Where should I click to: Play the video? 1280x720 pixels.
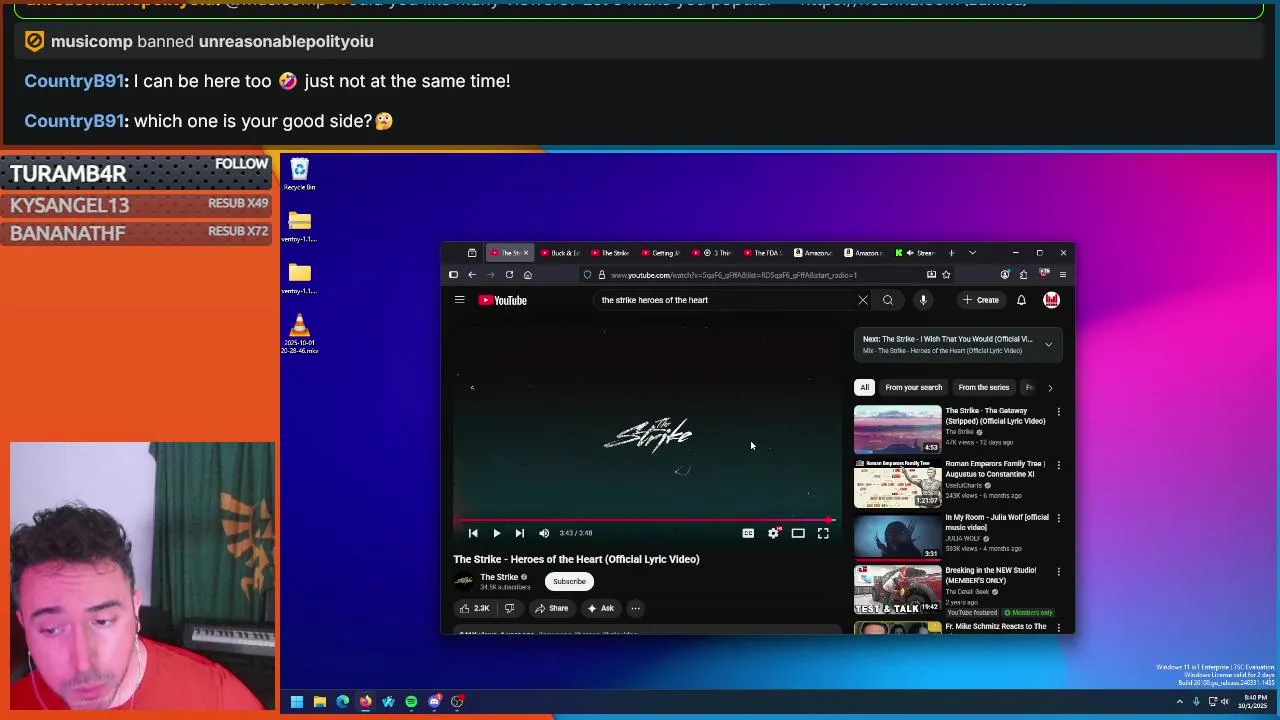point(496,533)
